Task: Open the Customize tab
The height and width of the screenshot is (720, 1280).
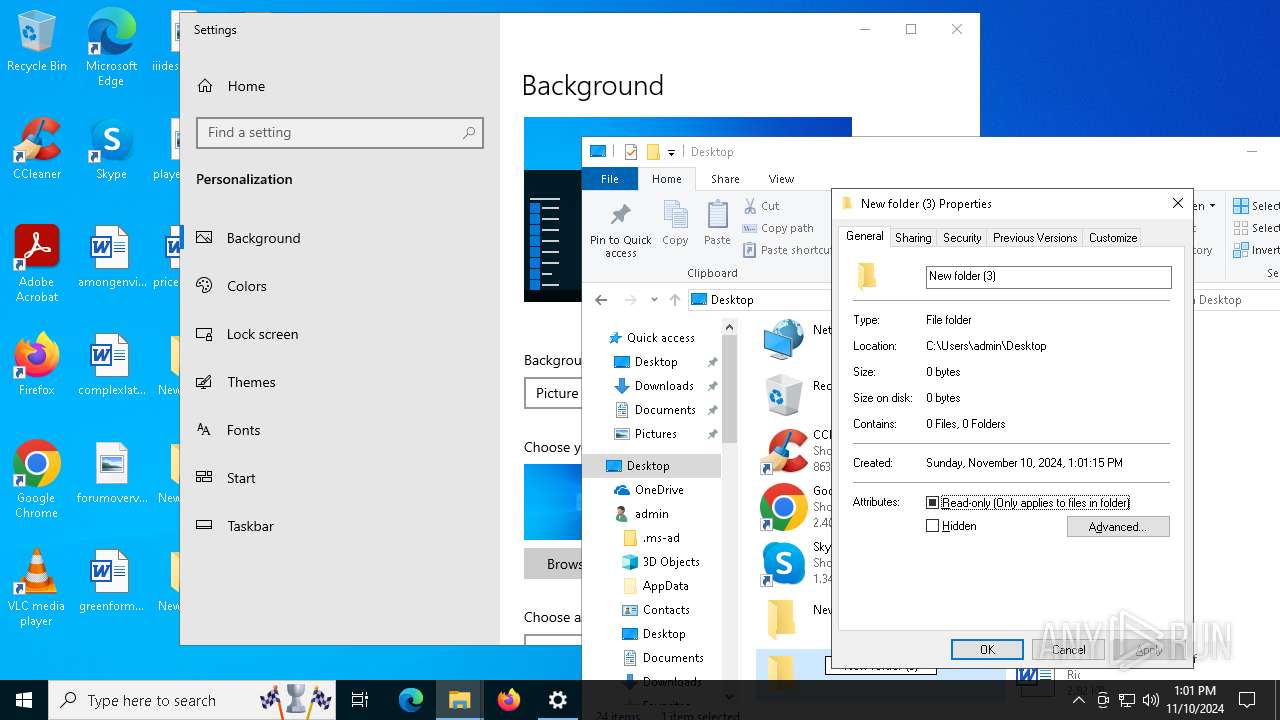Action: 1113,238
